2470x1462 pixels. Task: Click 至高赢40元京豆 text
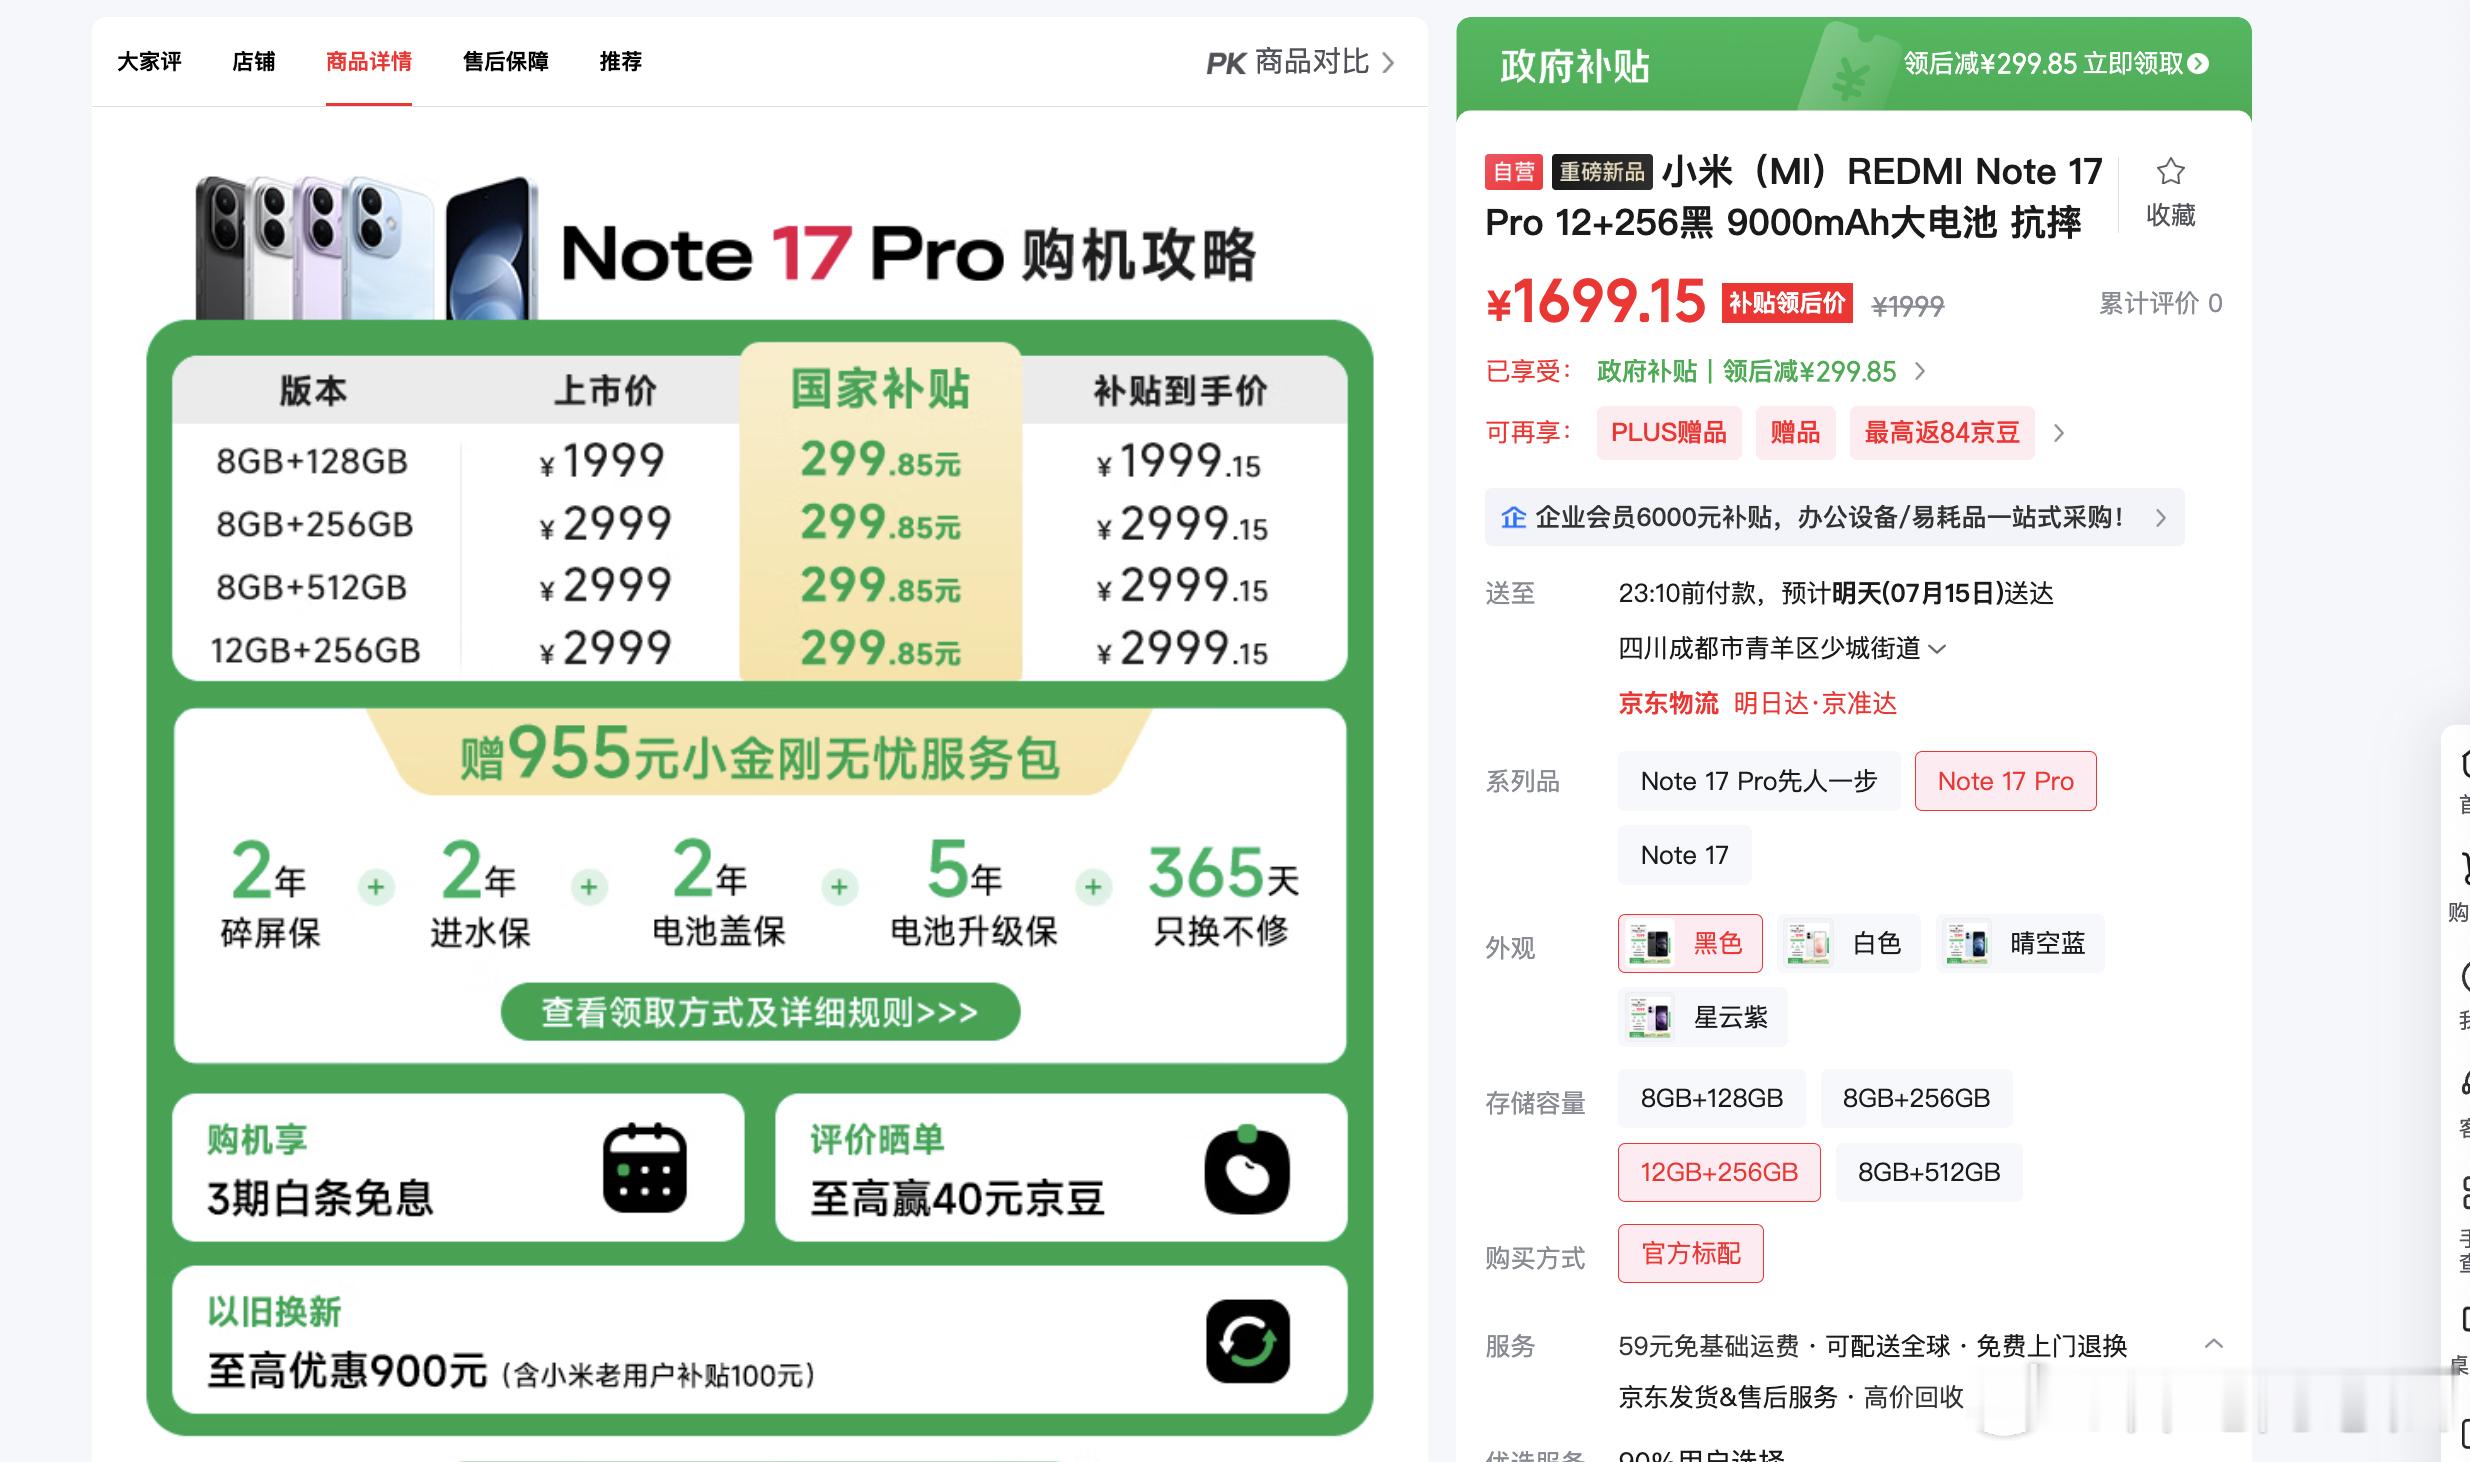[x=957, y=1198]
